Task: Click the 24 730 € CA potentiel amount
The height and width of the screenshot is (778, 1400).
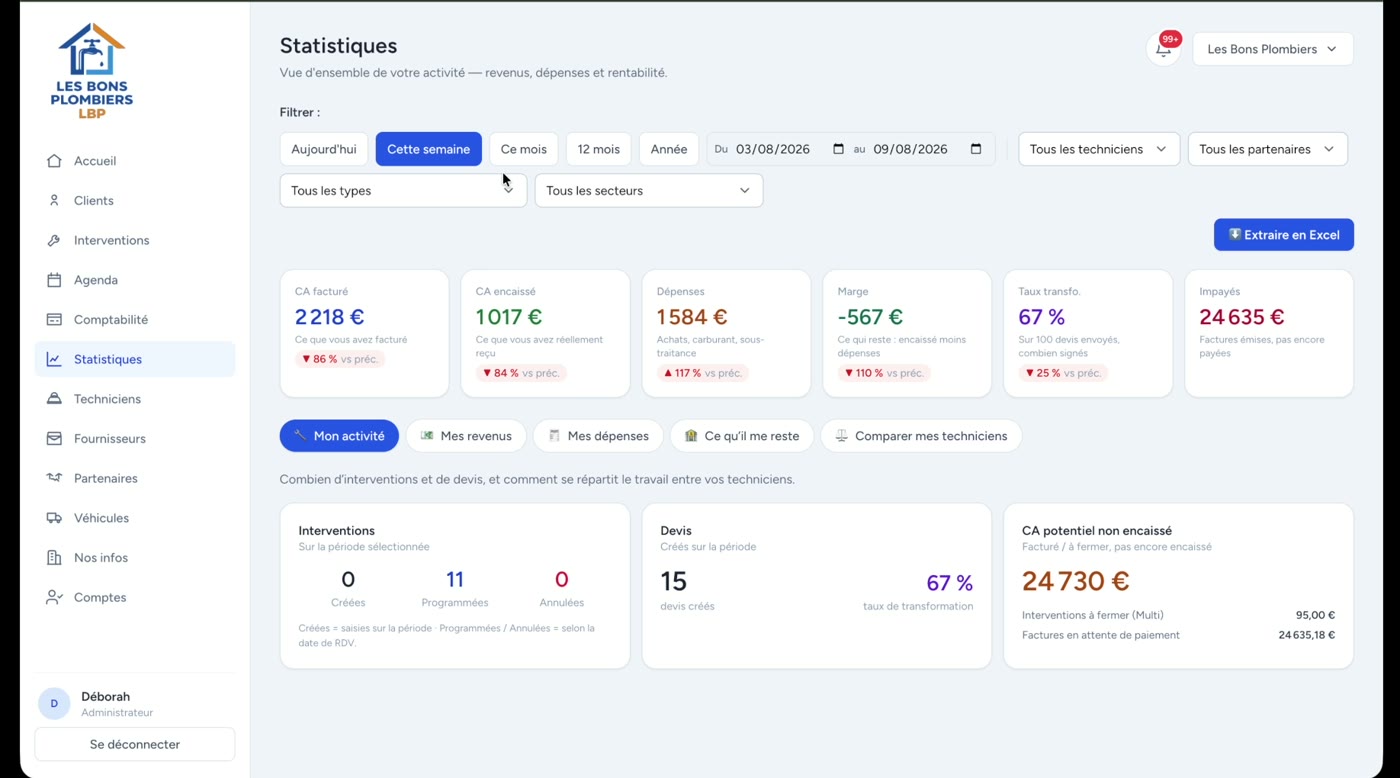Action: [x=1076, y=581]
